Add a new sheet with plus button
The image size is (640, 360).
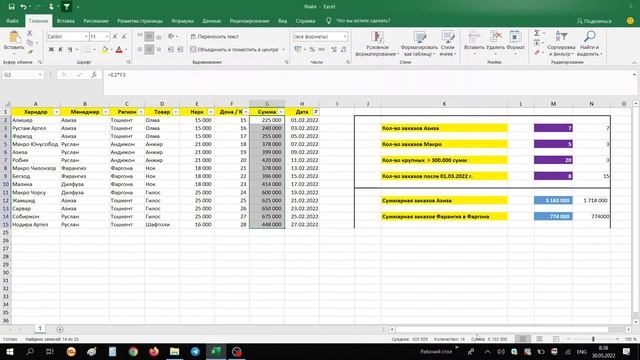point(60,329)
